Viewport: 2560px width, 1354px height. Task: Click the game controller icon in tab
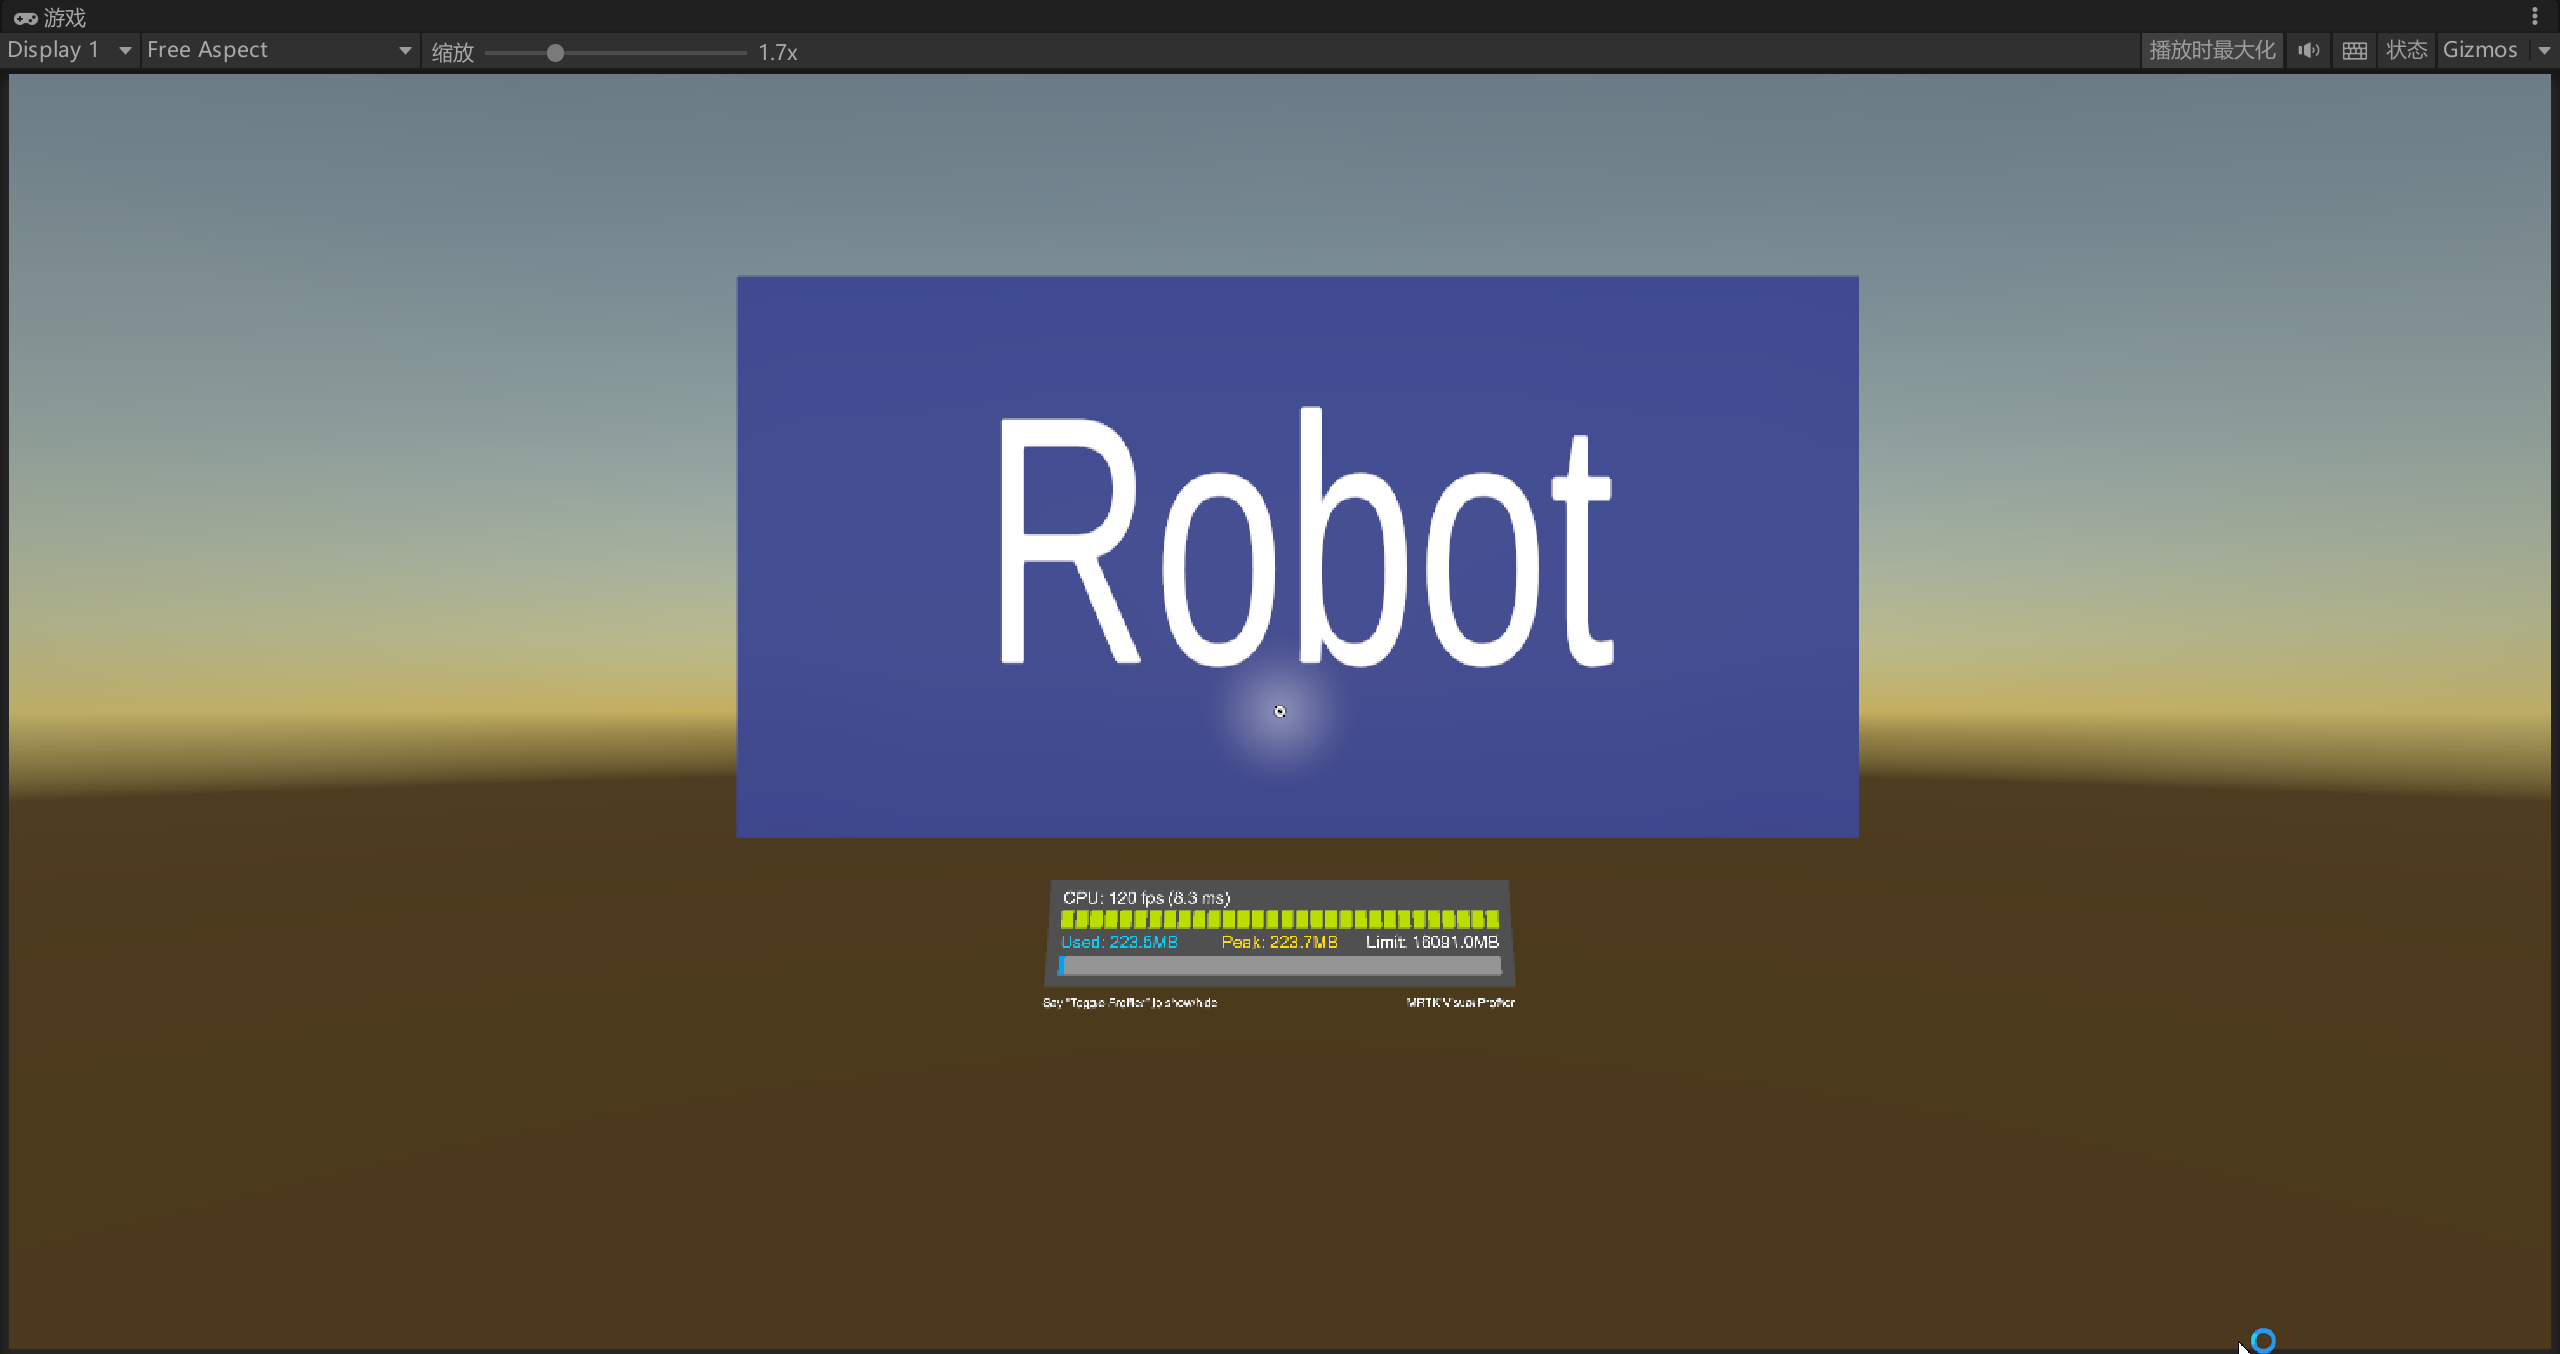pyautogui.click(x=25, y=18)
